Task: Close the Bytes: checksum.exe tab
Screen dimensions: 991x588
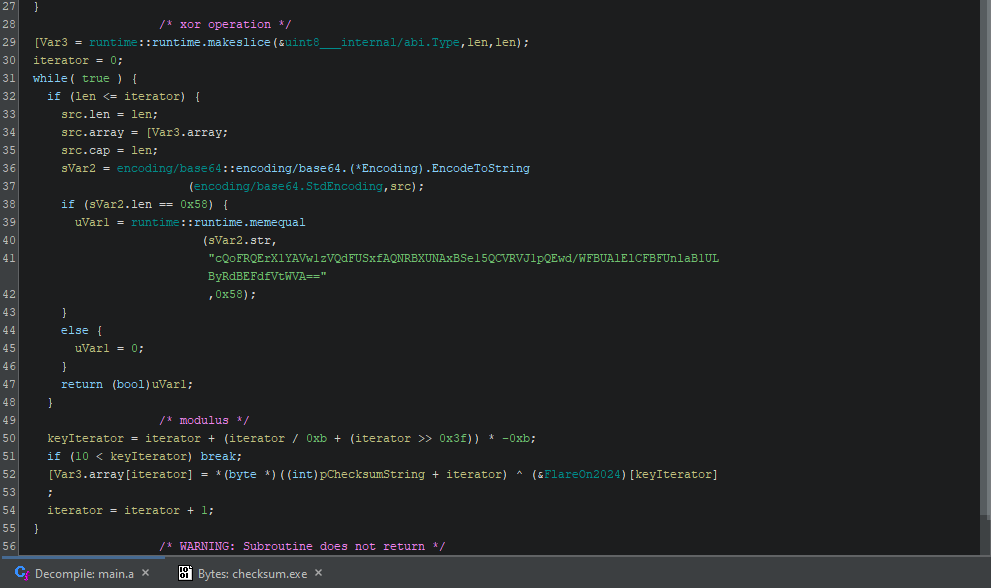Action: 317,573
